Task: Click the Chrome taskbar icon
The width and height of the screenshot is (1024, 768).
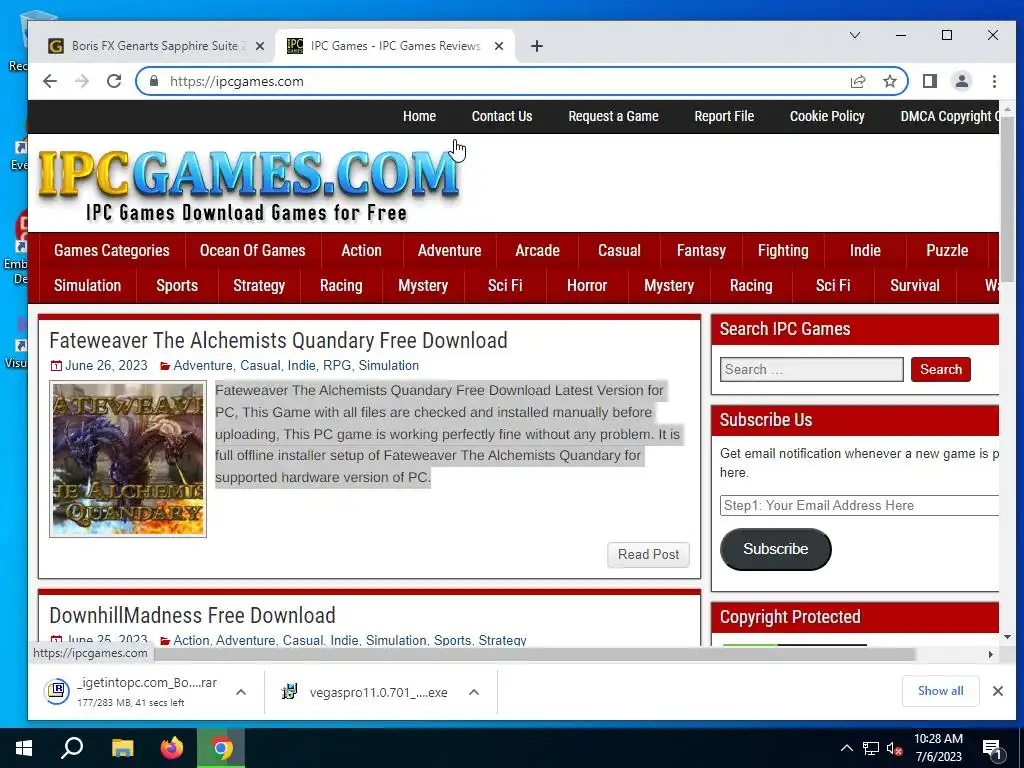Action: click(x=221, y=748)
